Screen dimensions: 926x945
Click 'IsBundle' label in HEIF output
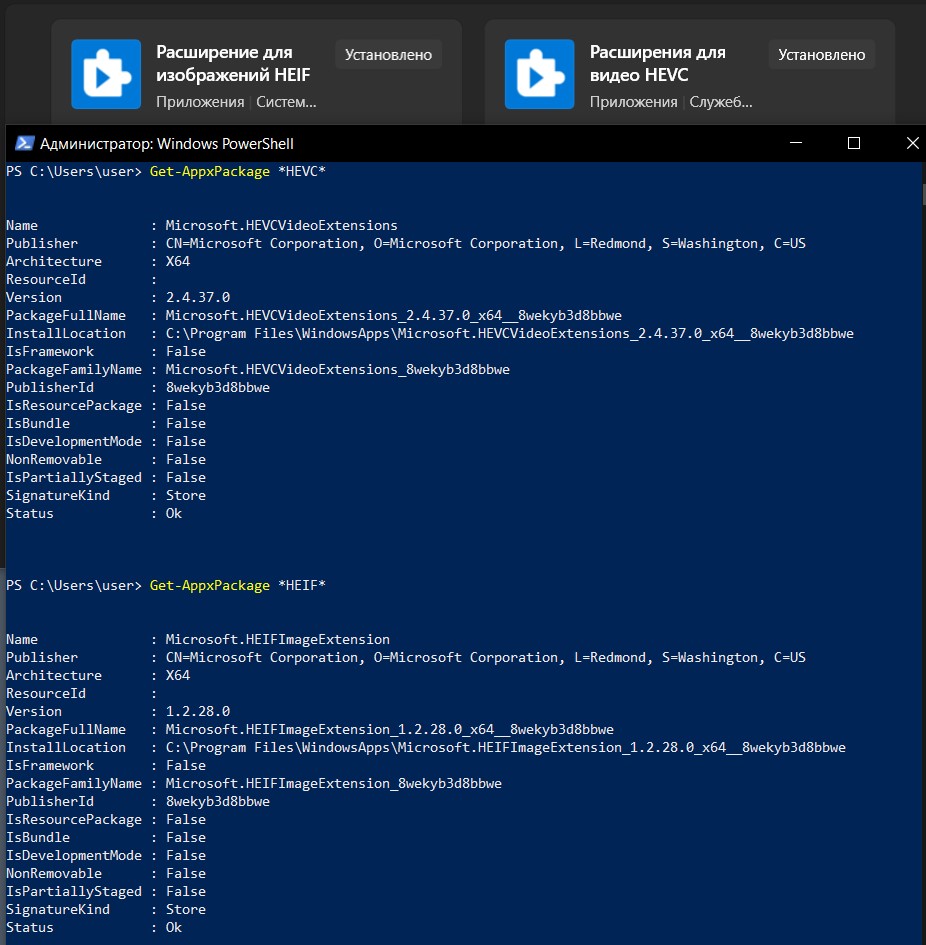click(37, 838)
